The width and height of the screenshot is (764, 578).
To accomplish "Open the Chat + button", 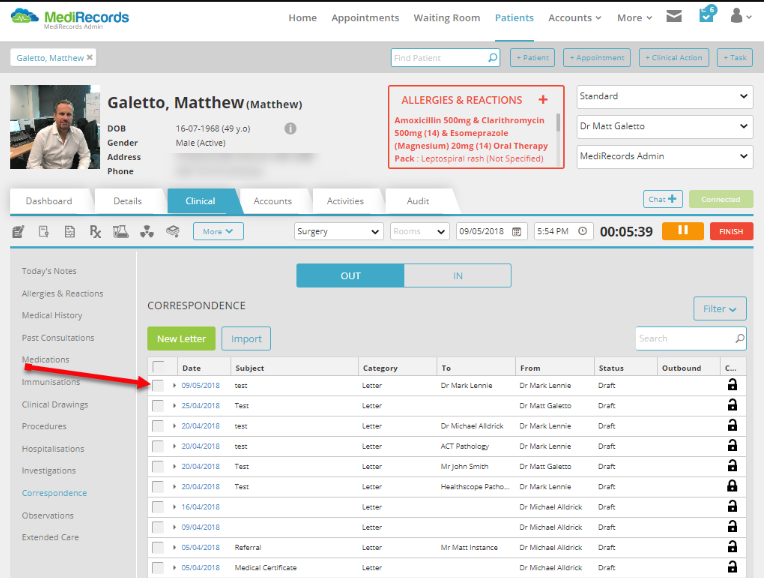I will 663,199.
